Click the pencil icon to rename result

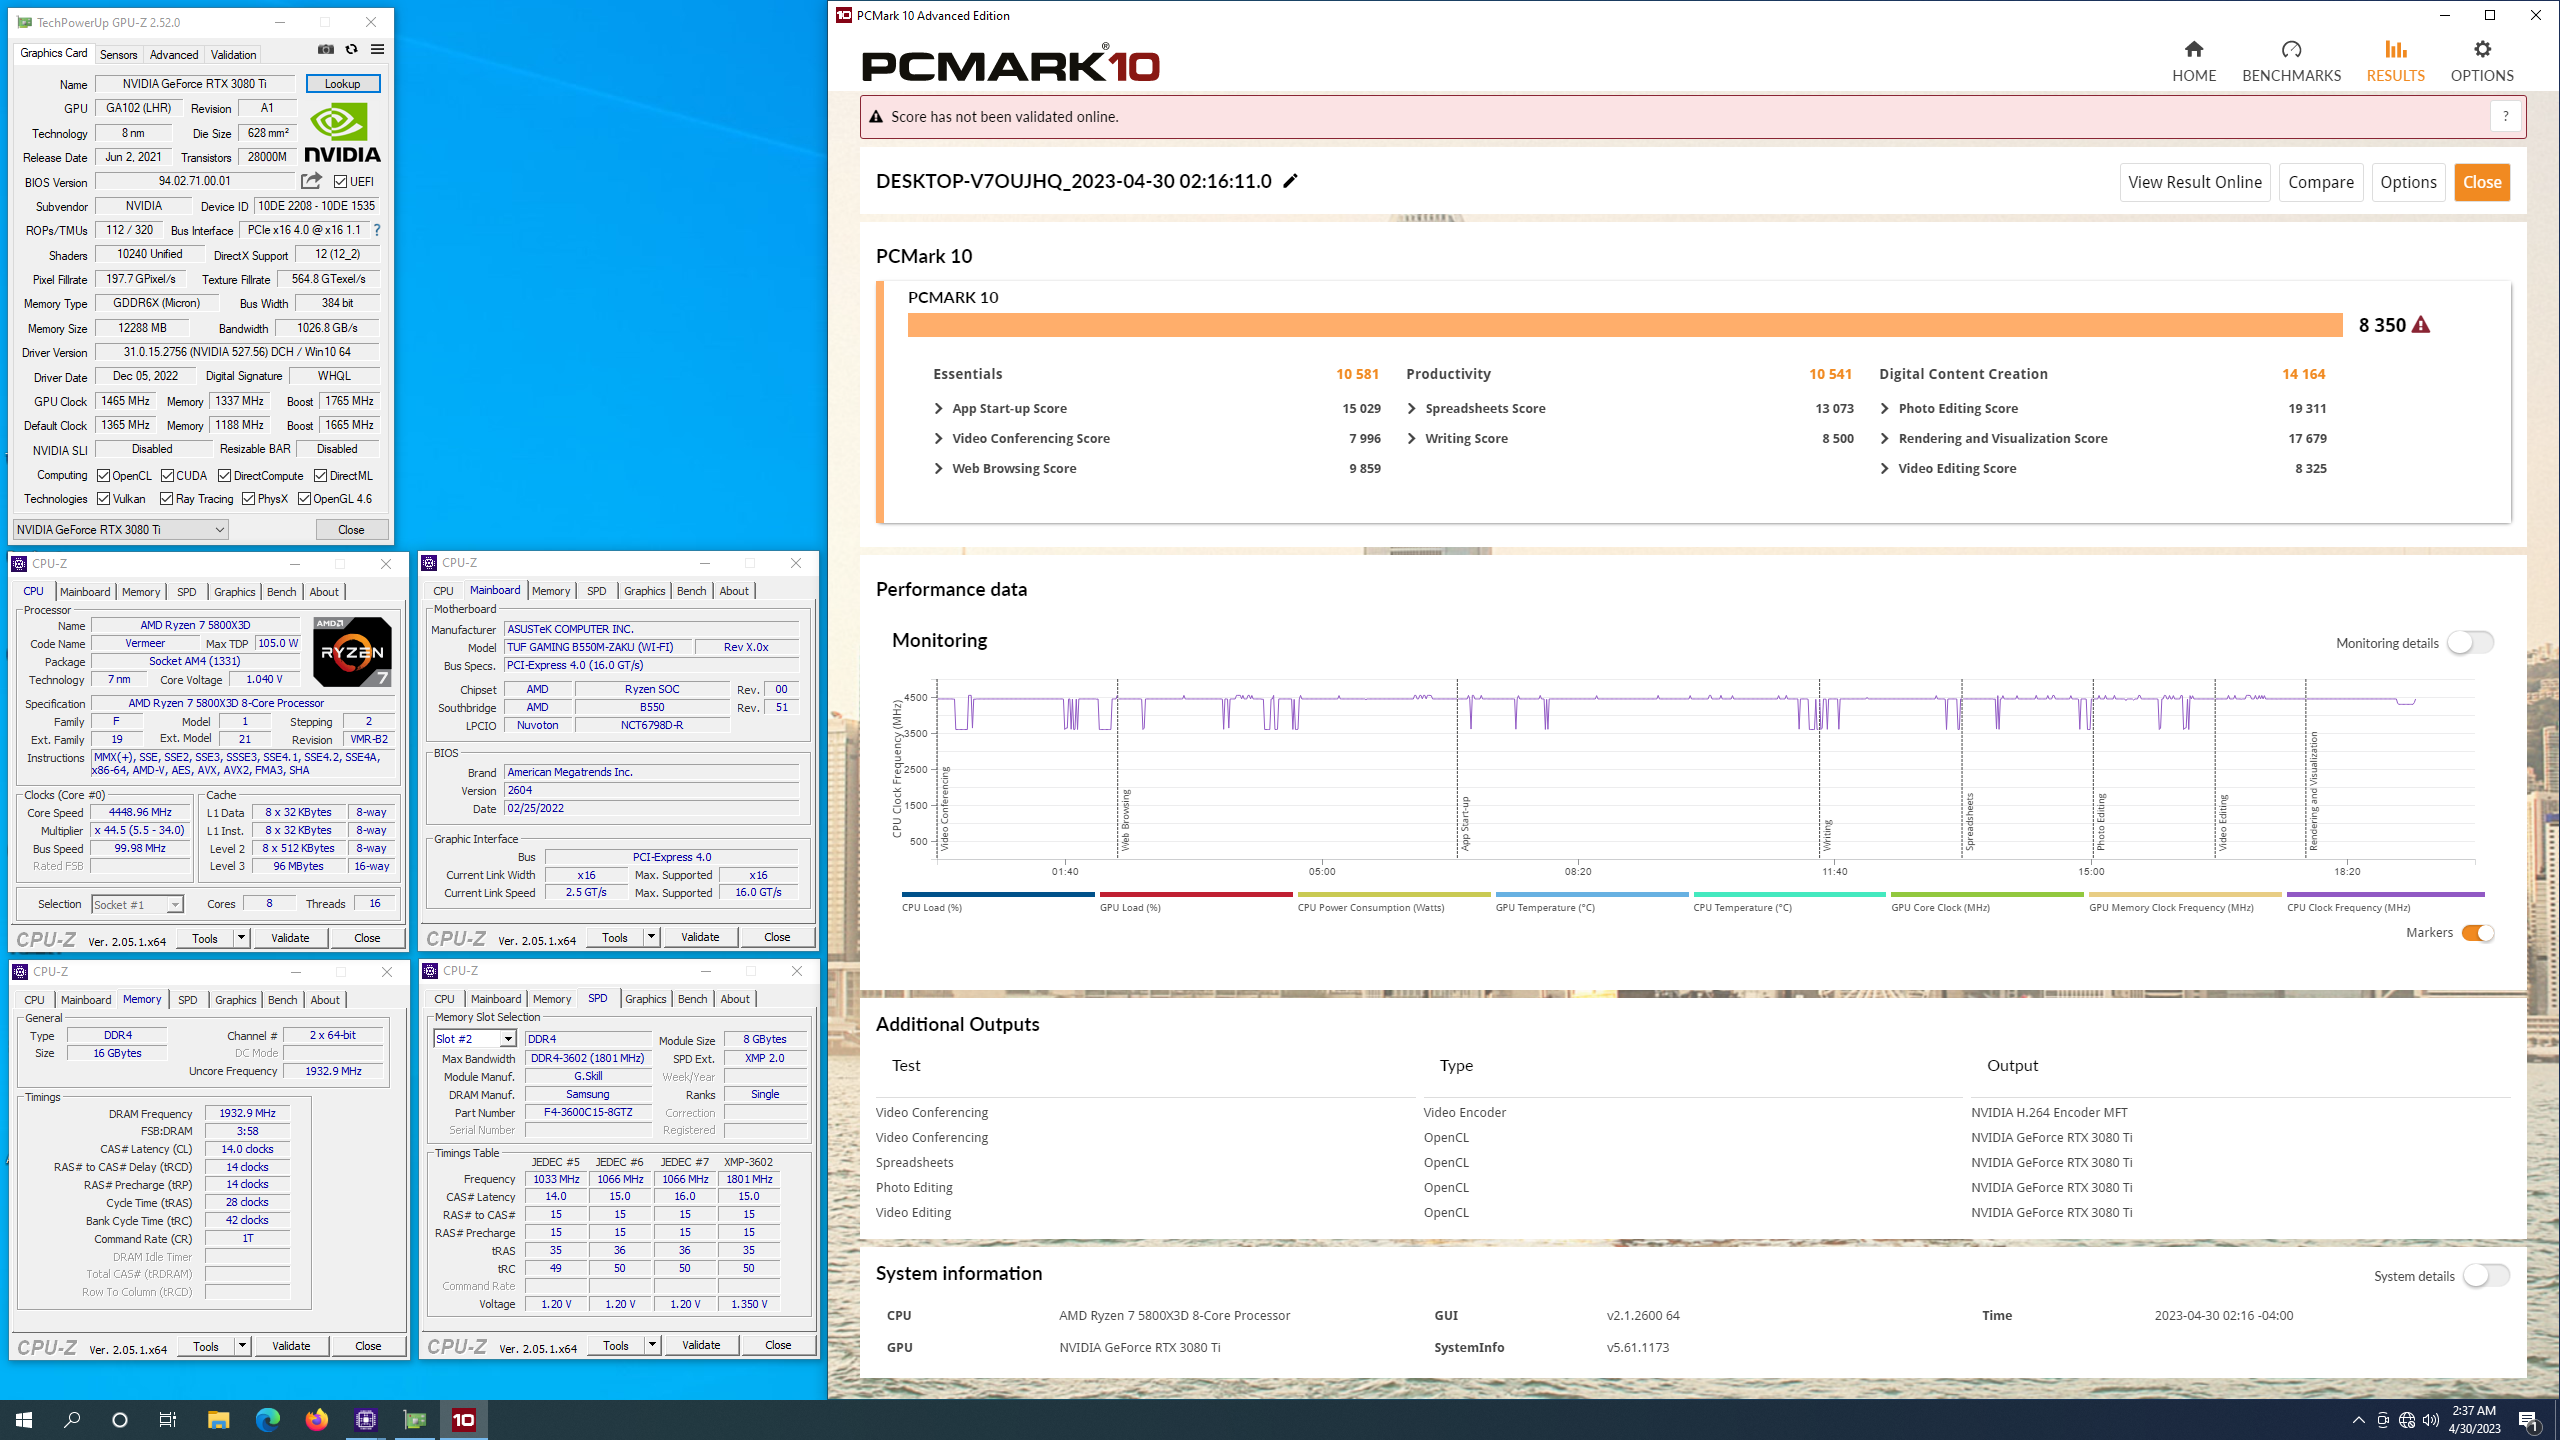click(1291, 181)
